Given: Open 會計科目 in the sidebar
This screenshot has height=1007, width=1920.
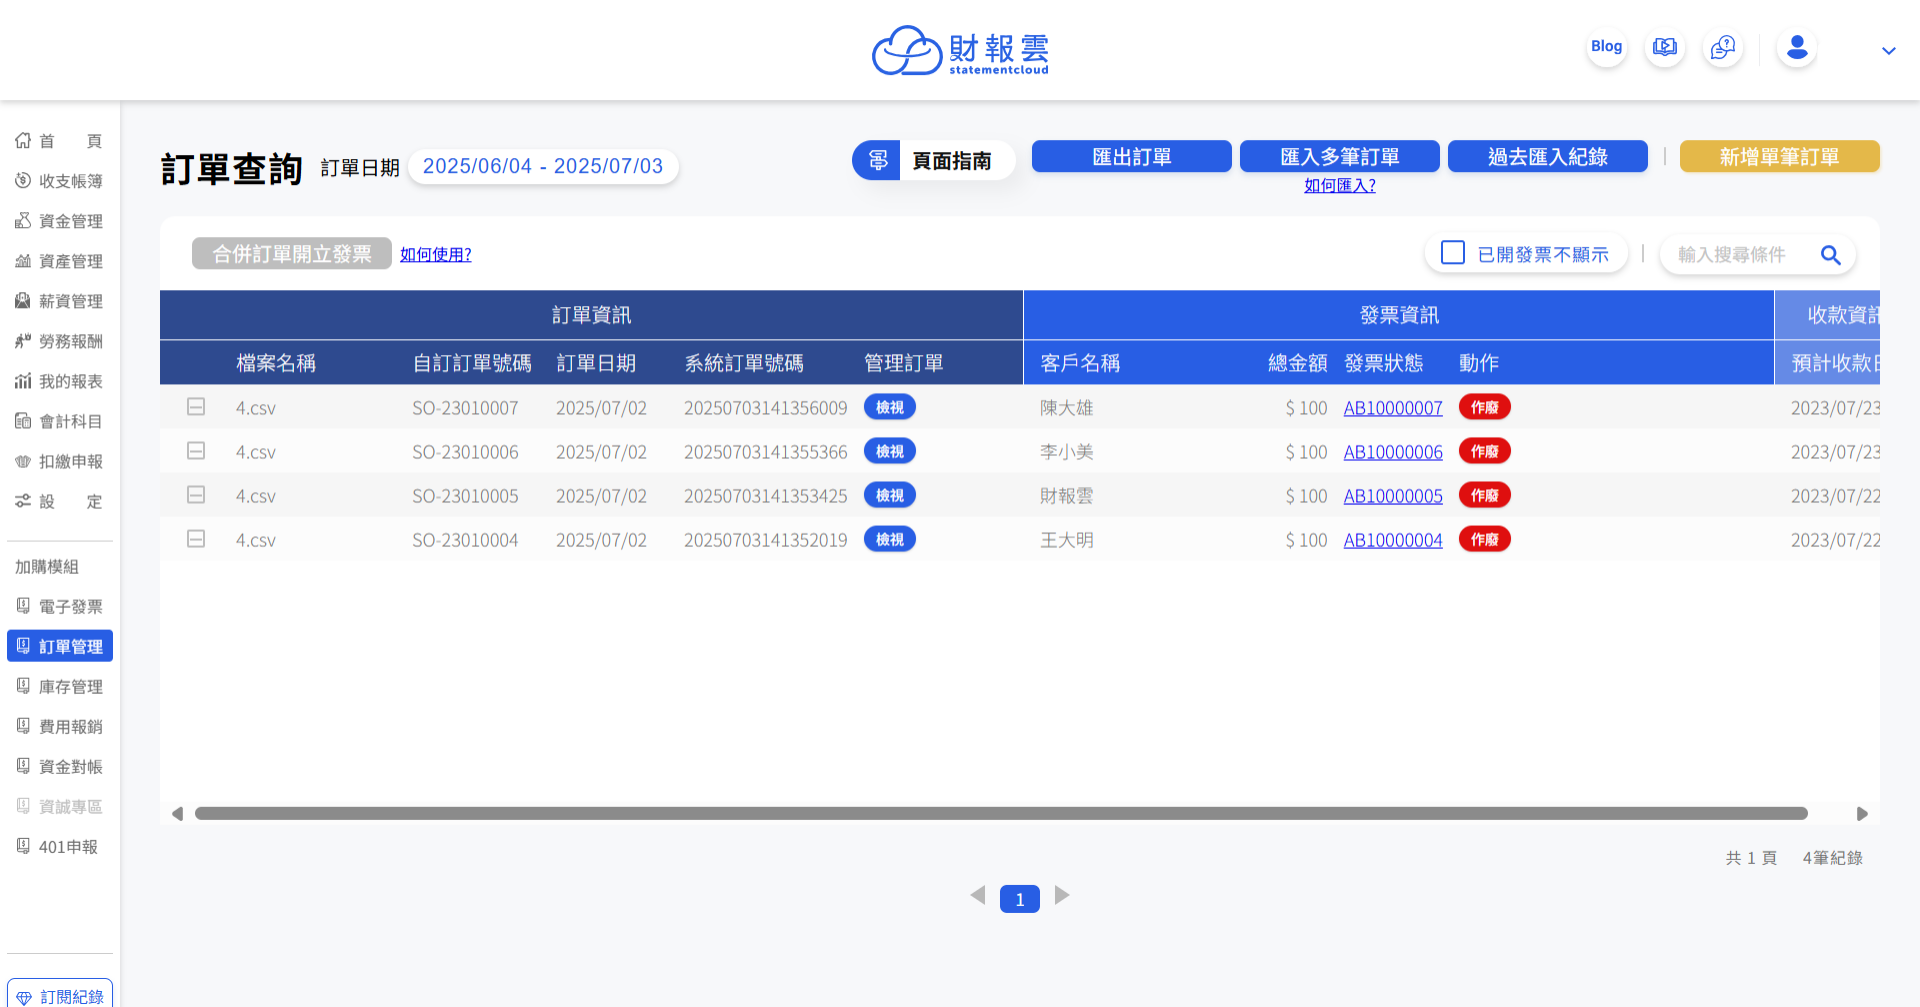Looking at the screenshot, I should pyautogui.click(x=59, y=421).
